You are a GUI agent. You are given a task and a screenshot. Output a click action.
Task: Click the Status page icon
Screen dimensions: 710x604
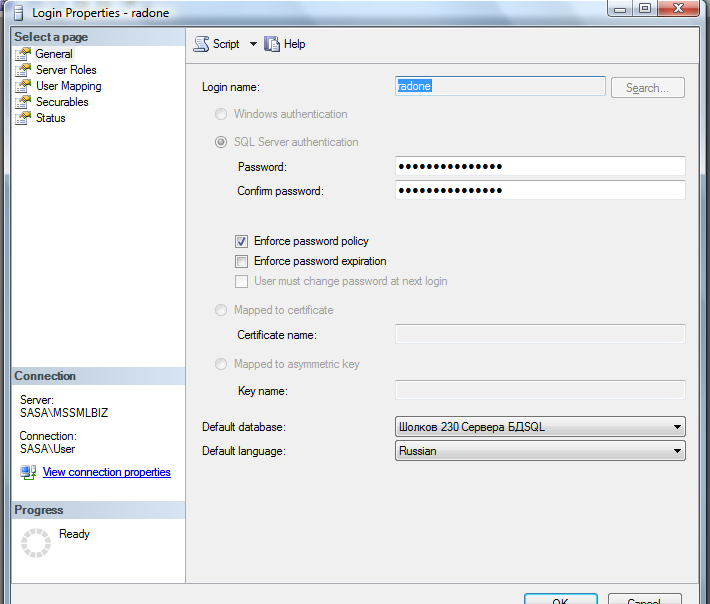pos(23,118)
